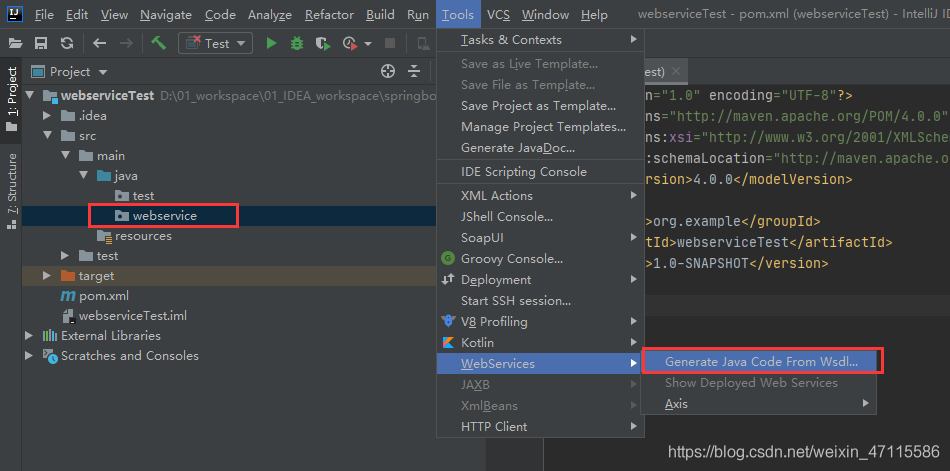Click the Navigate Back arrow icon

pyautogui.click(x=99, y=43)
